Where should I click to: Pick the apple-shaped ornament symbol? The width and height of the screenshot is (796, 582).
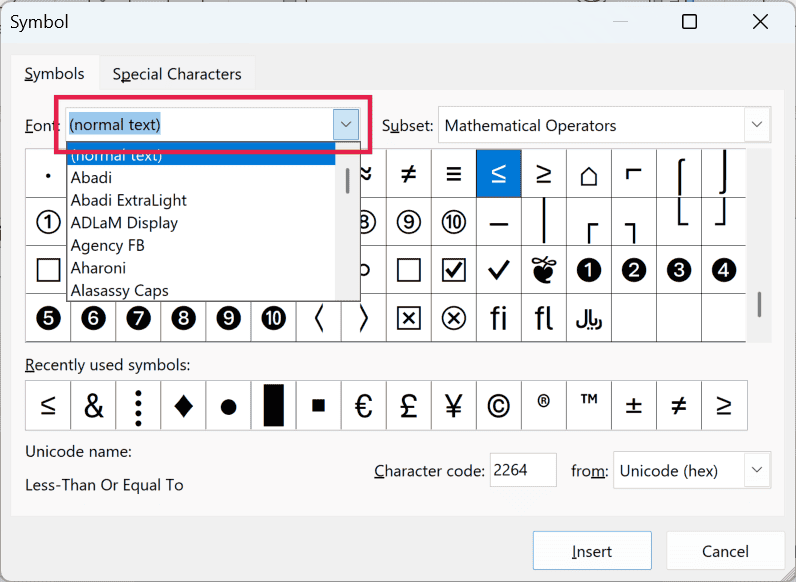click(544, 270)
